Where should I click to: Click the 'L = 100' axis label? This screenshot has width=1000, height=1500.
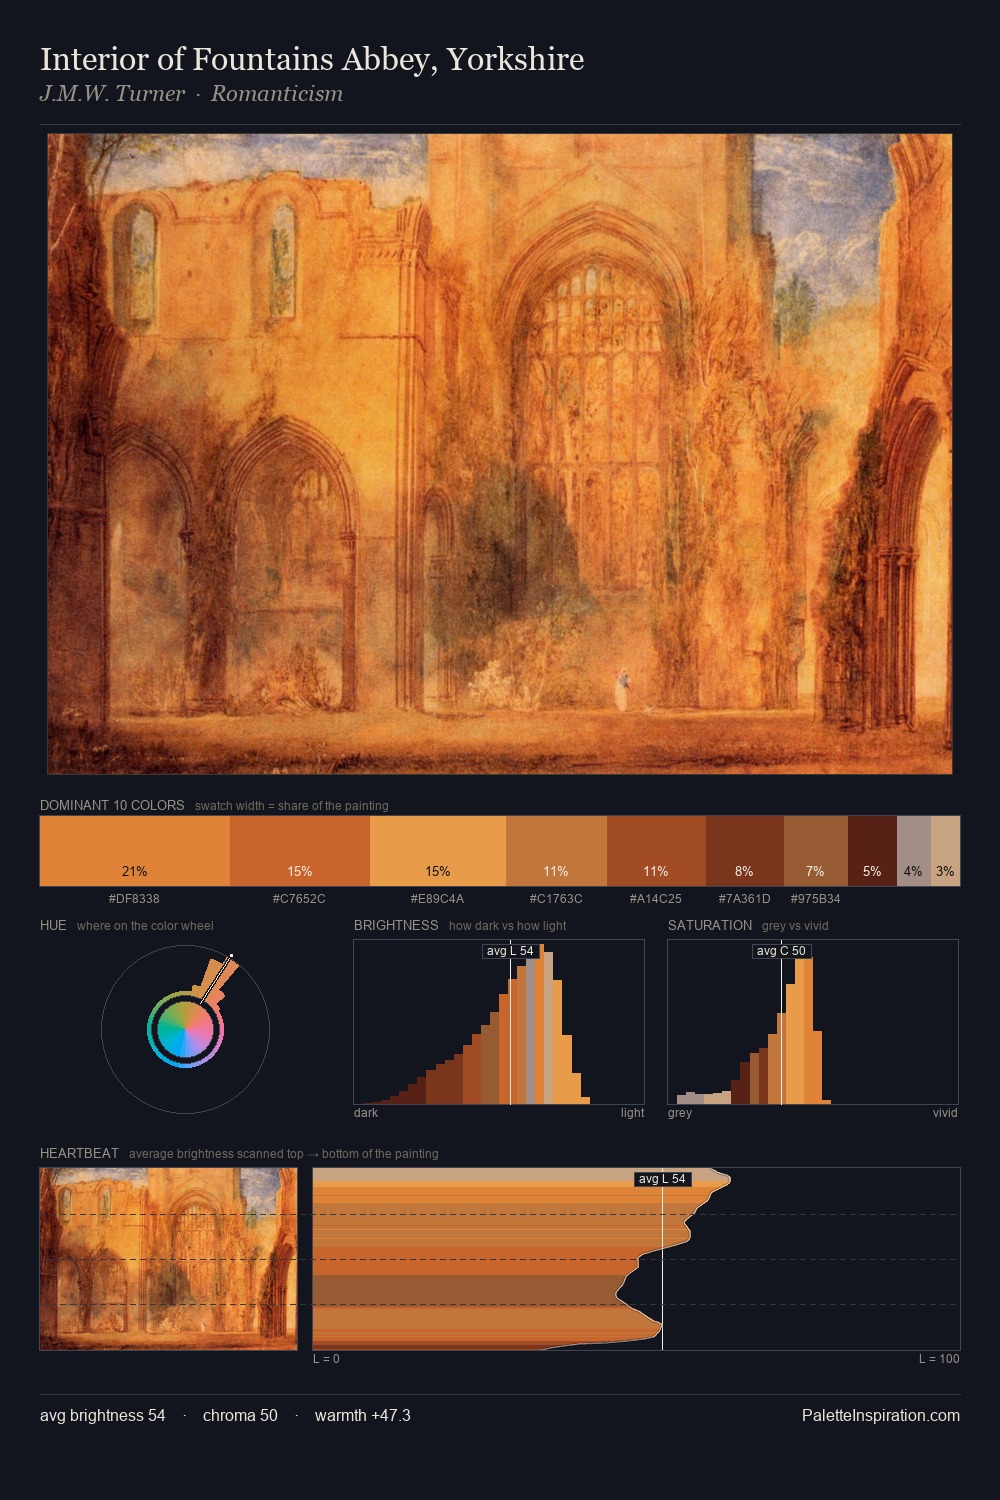point(939,1359)
